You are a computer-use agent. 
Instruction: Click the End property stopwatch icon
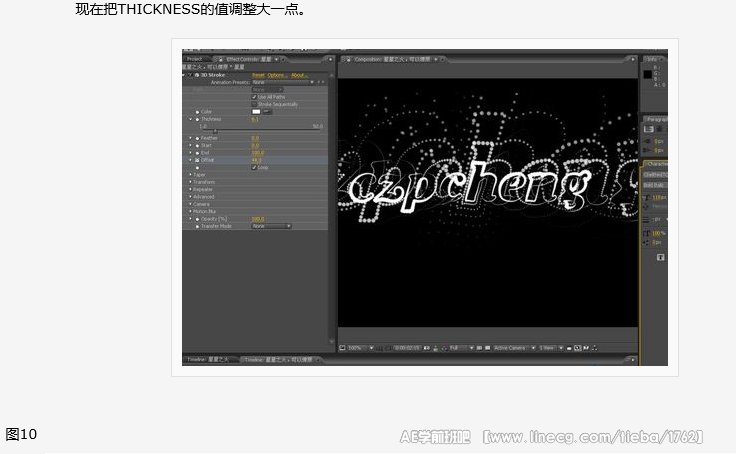(197, 153)
